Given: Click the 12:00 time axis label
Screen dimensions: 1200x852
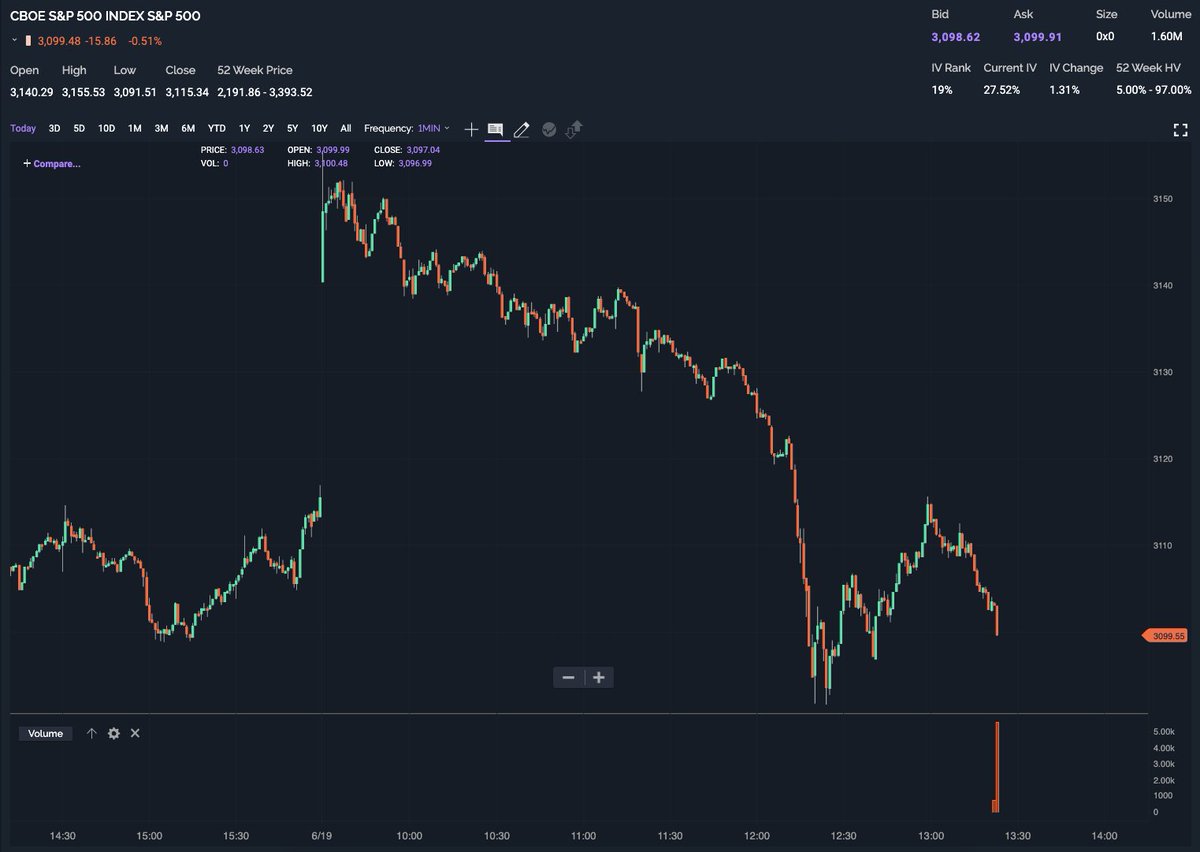Looking at the screenshot, I should point(757,835).
